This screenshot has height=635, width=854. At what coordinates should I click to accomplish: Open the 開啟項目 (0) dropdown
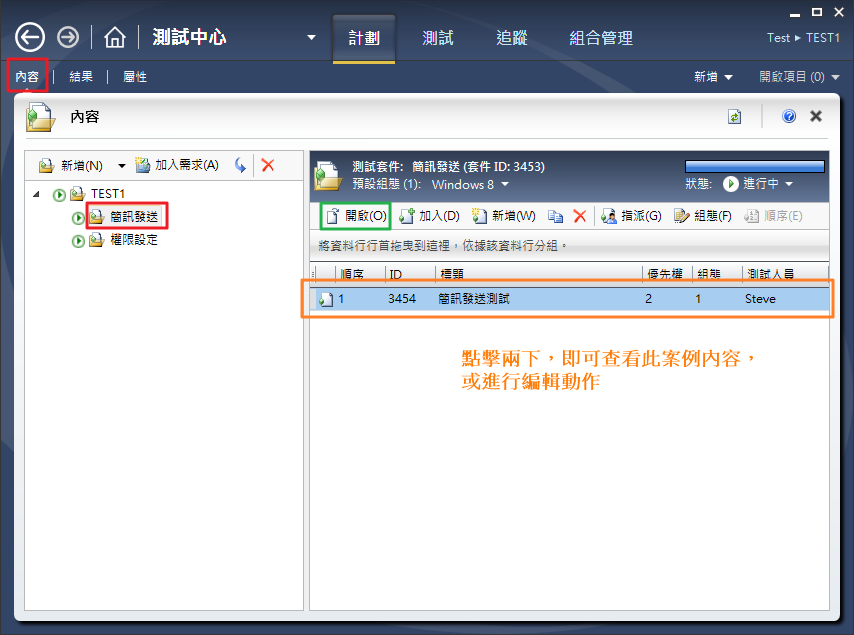pos(800,77)
